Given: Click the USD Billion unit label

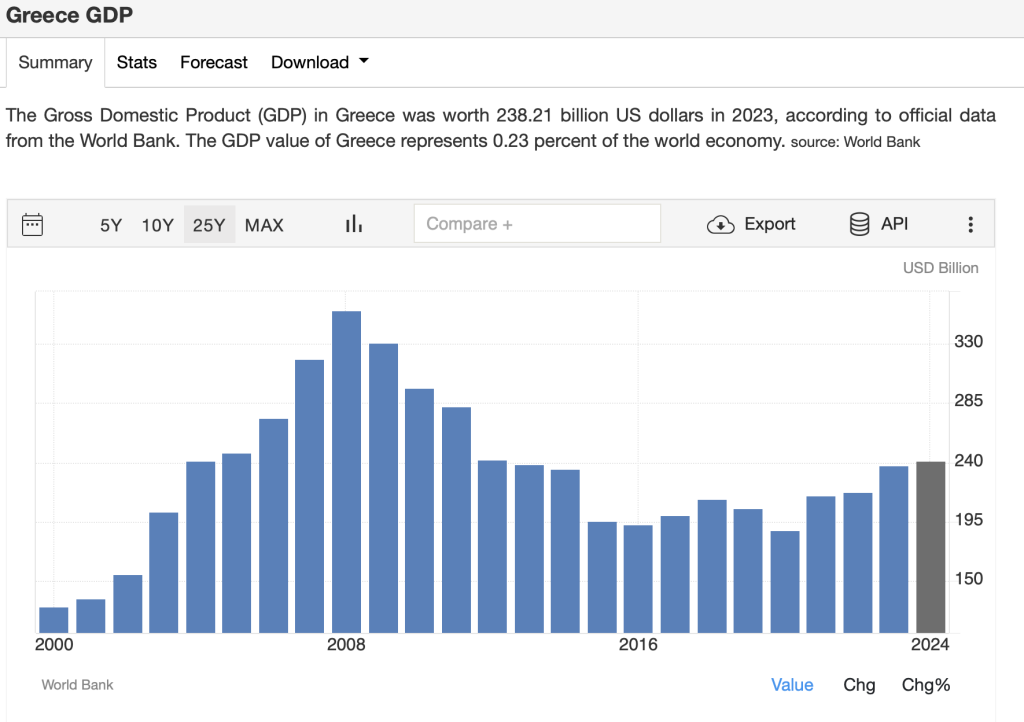Looking at the screenshot, I should click(940, 268).
